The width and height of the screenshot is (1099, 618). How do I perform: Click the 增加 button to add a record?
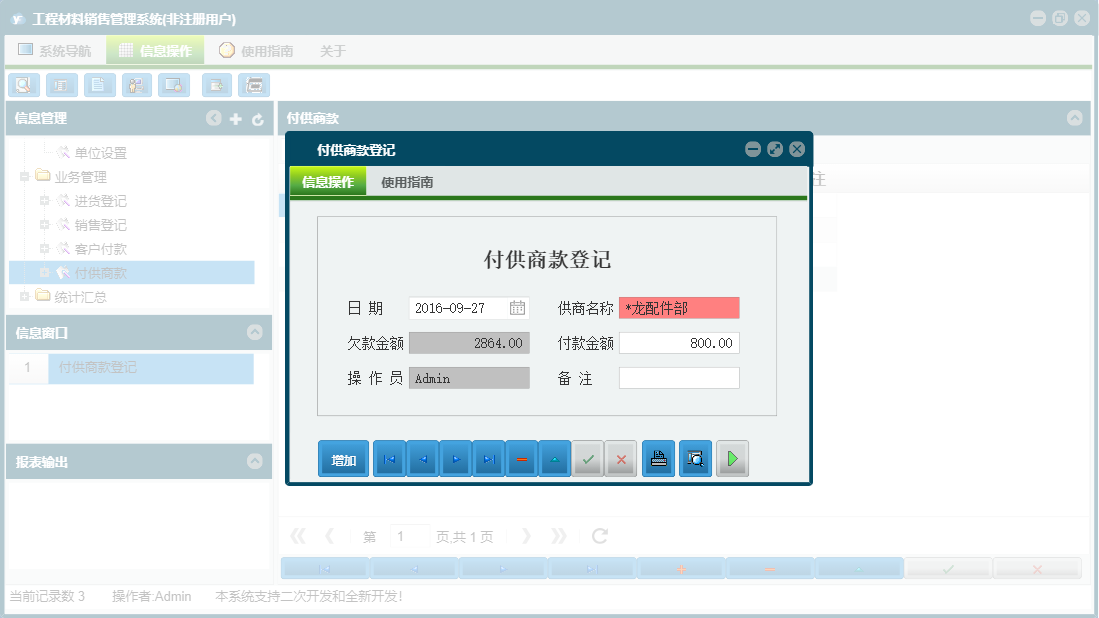click(x=343, y=458)
